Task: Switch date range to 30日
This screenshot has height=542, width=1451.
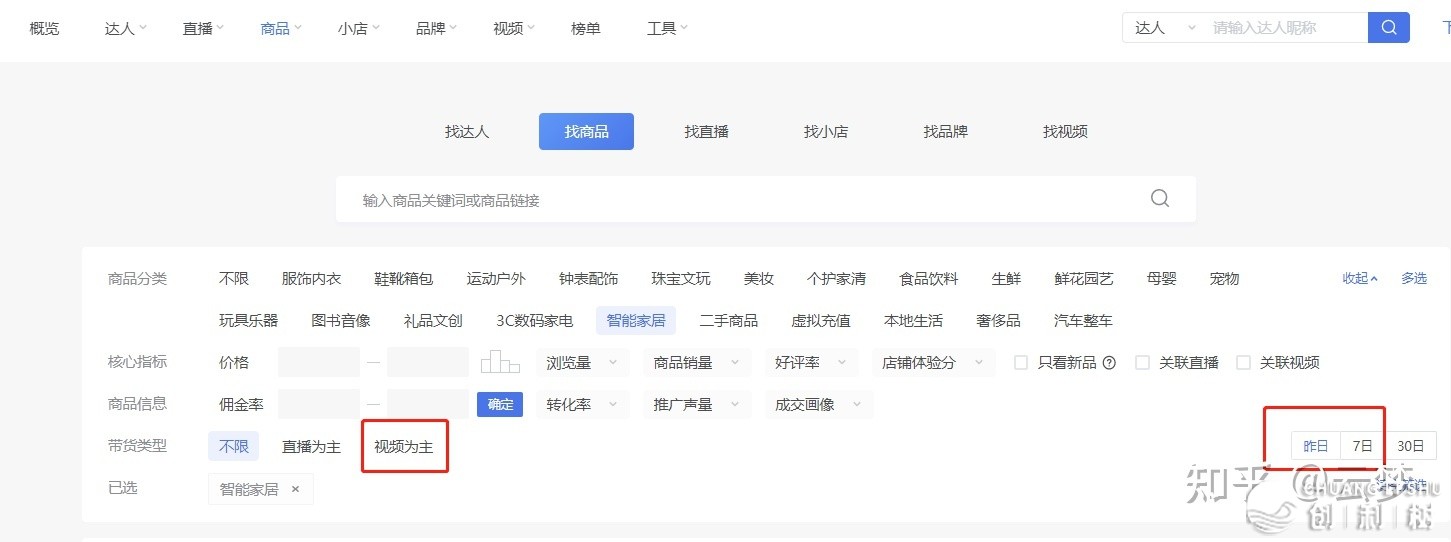Action: click(1410, 446)
